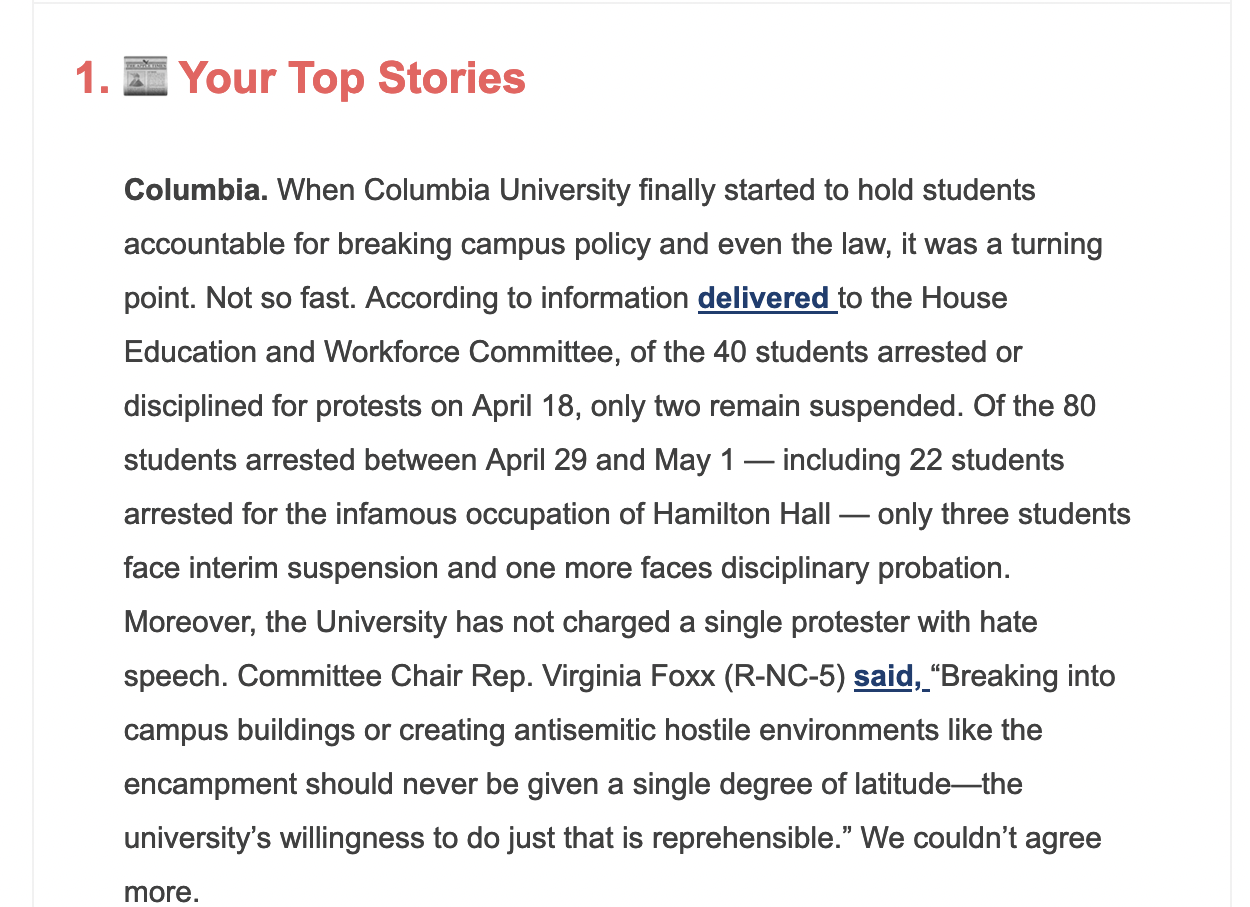
Task: Click the name "Hamilton Hall"
Action: tap(742, 514)
